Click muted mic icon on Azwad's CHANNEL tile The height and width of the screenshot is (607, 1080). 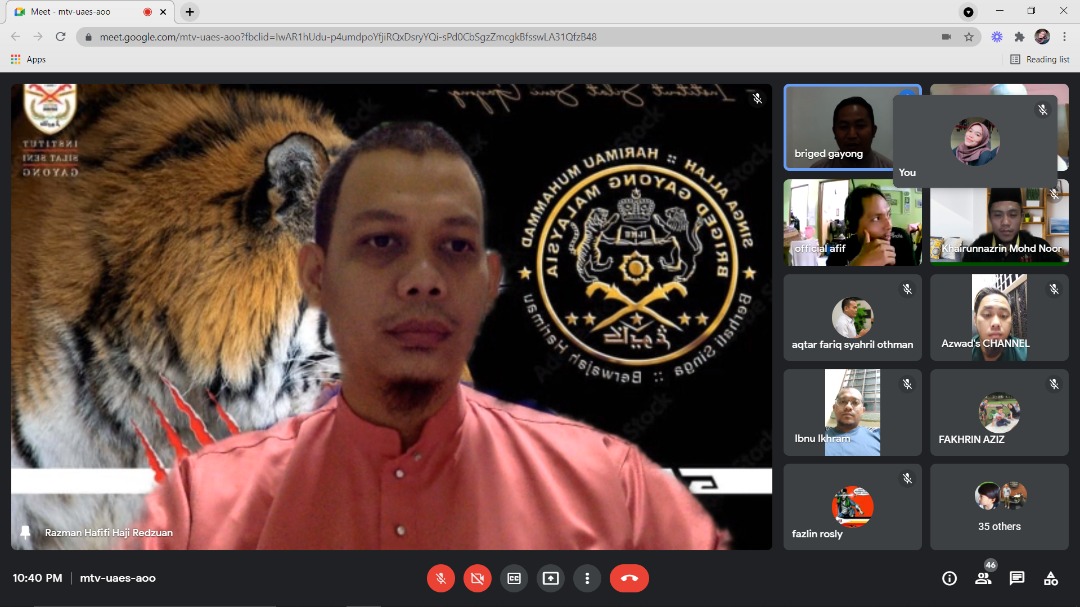(1054, 289)
